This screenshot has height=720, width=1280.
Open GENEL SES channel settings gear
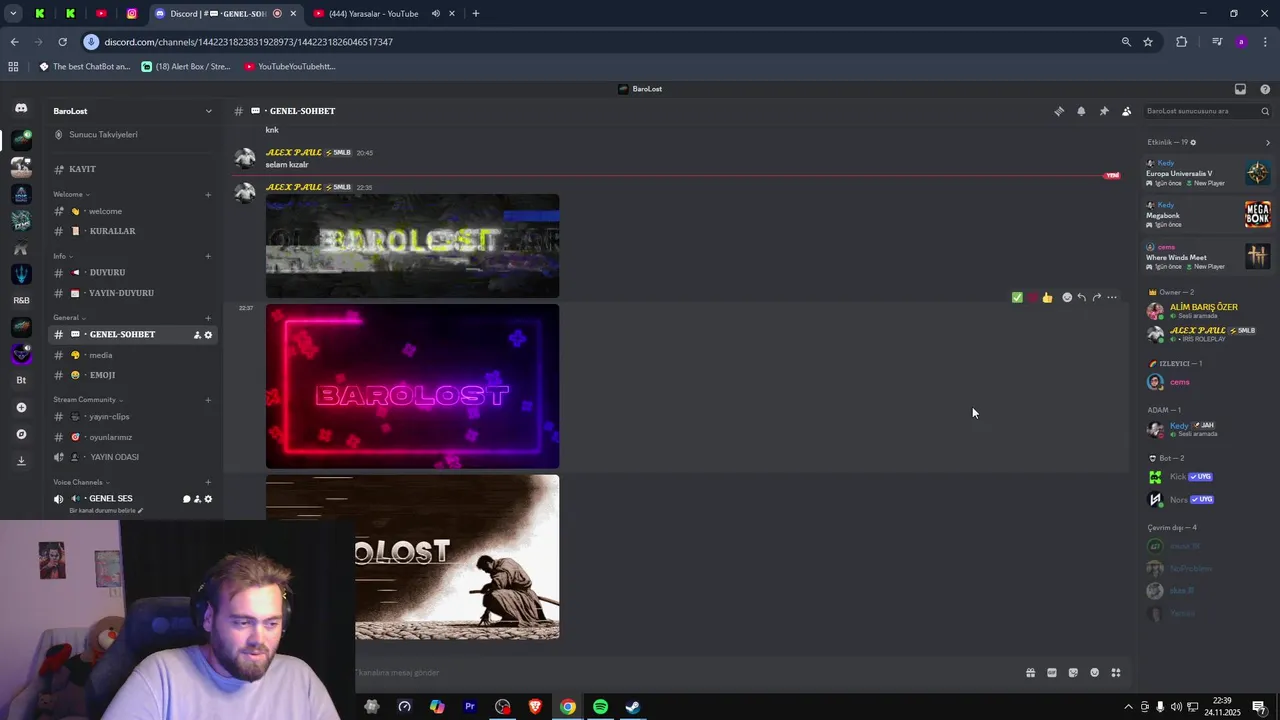tap(208, 499)
